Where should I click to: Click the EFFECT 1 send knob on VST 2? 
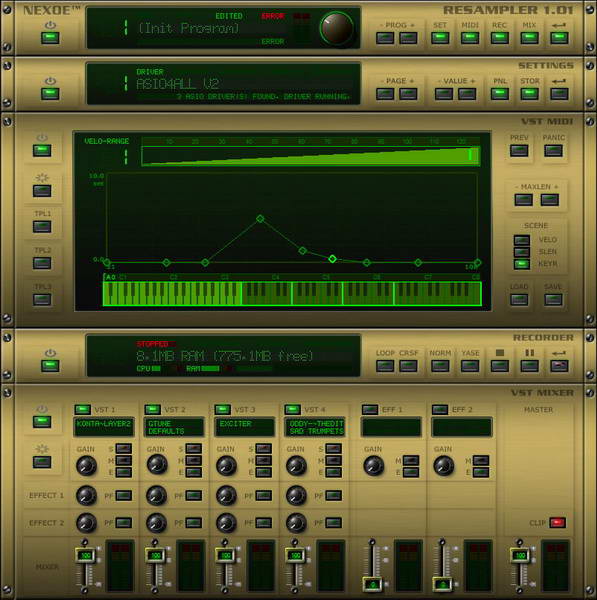click(x=157, y=495)
